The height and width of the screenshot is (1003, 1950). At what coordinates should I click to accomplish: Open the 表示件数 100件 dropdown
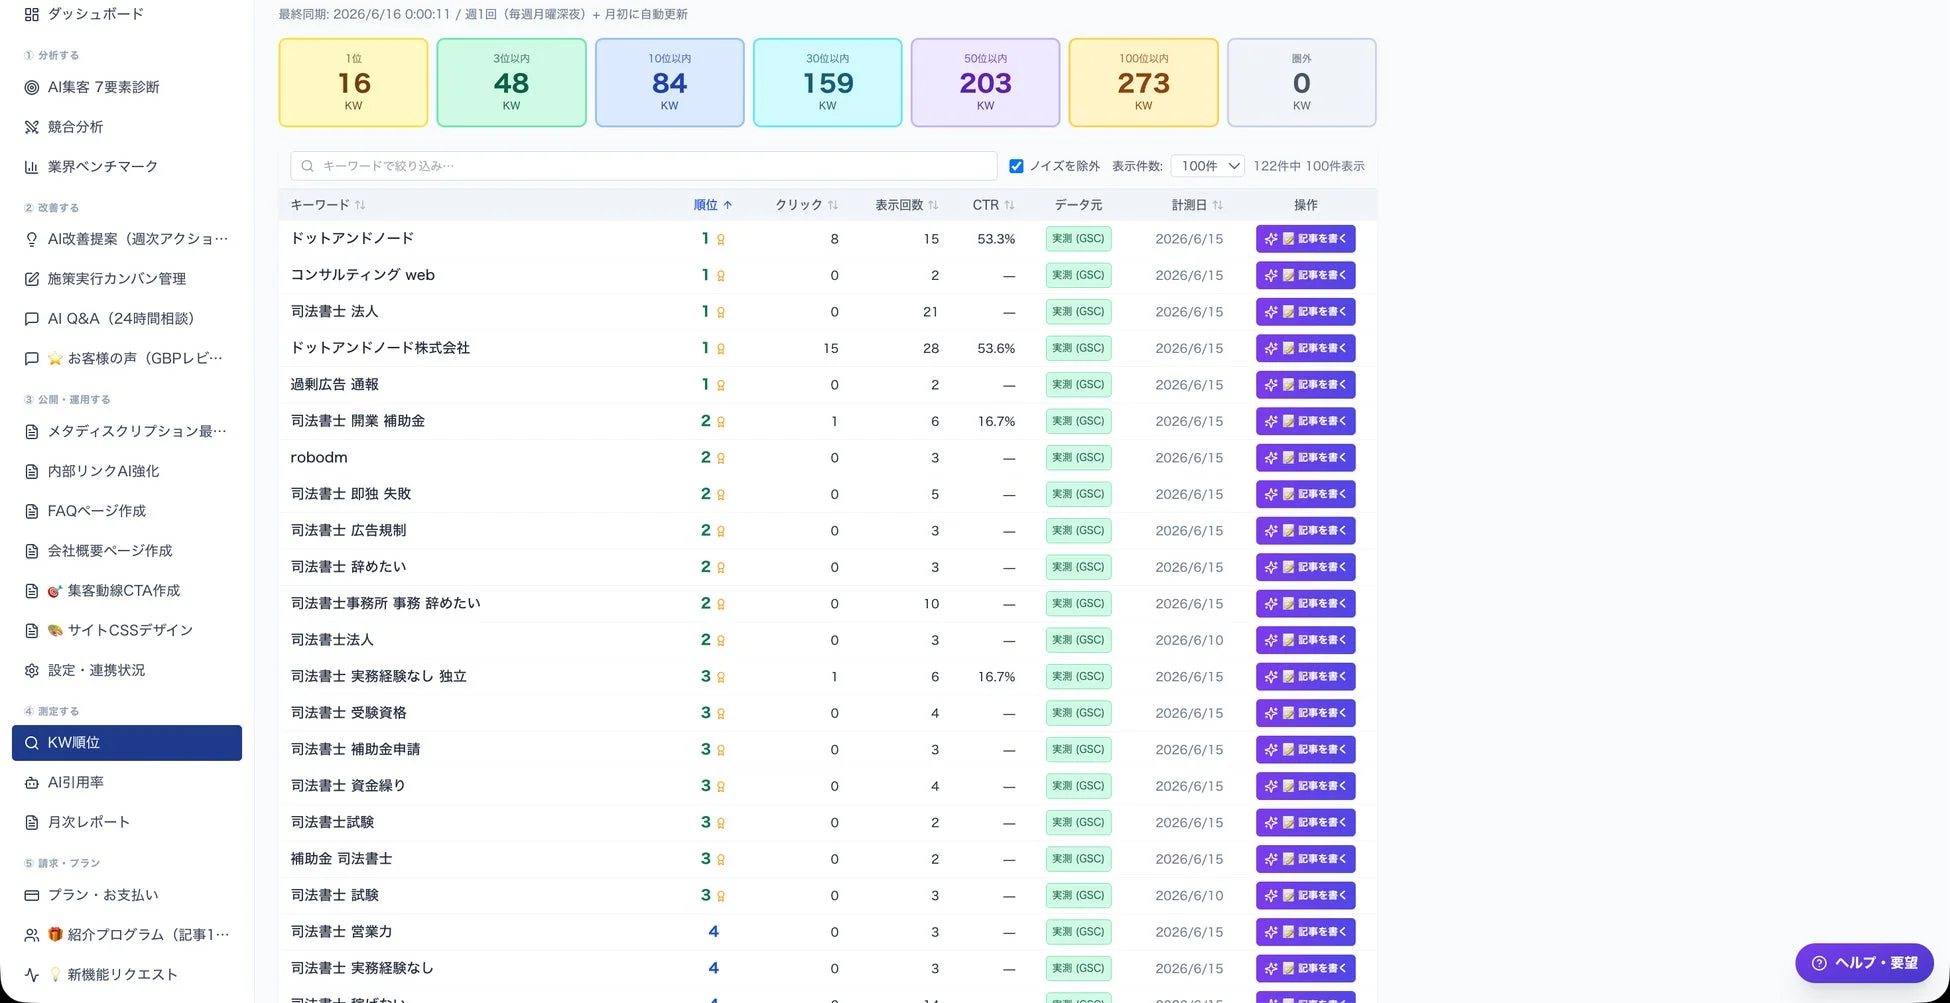pos(1208,166)
